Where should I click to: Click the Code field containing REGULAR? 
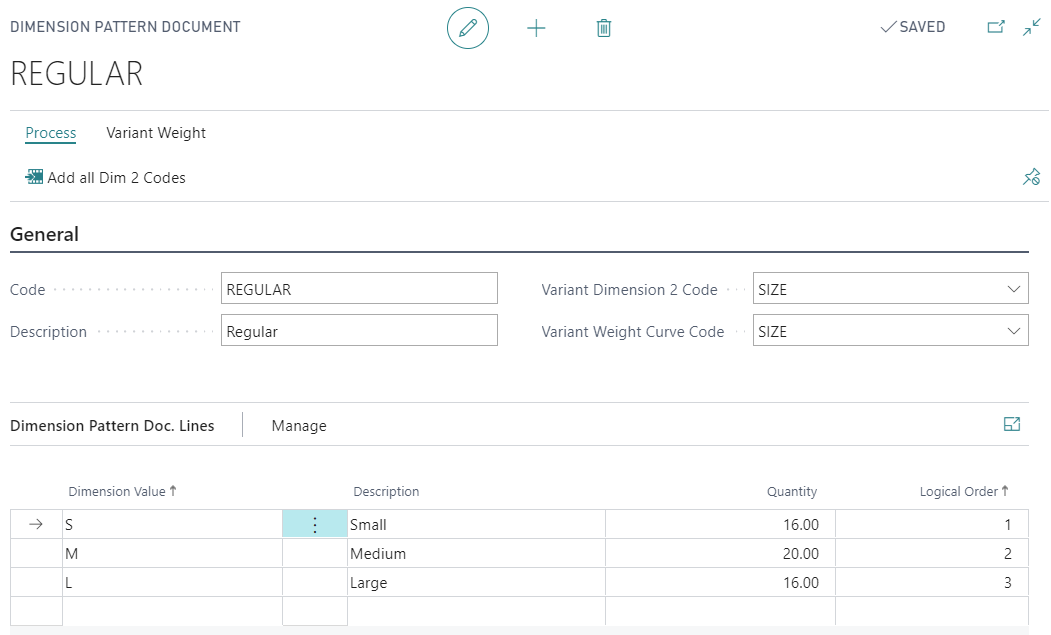358,290
